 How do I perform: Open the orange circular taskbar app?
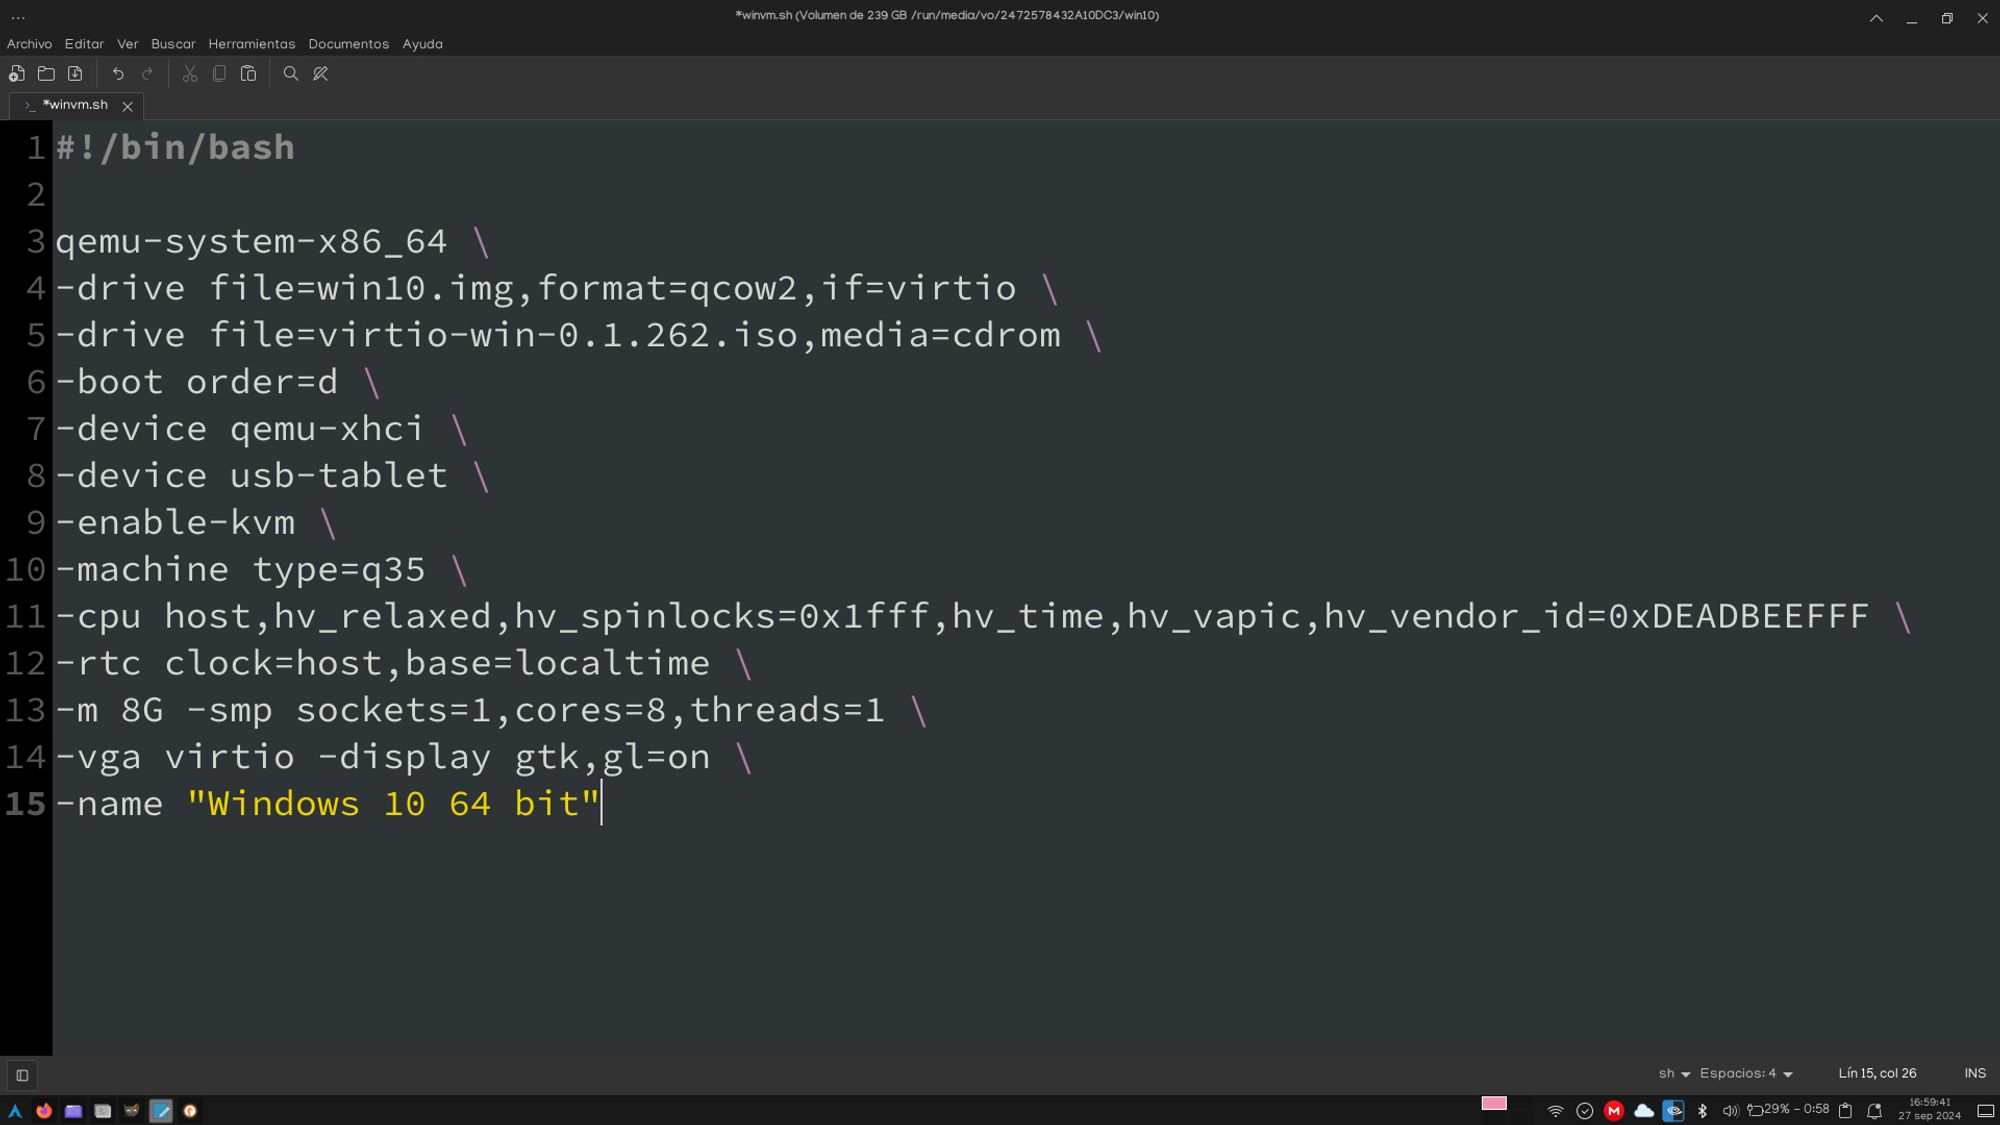click(x=190, y=1111)
